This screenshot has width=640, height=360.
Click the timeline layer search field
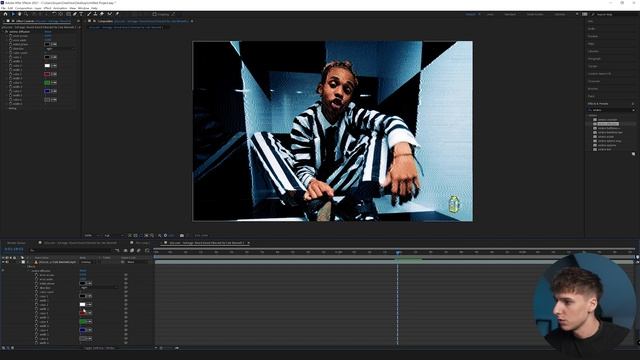[x=72, y=250]
